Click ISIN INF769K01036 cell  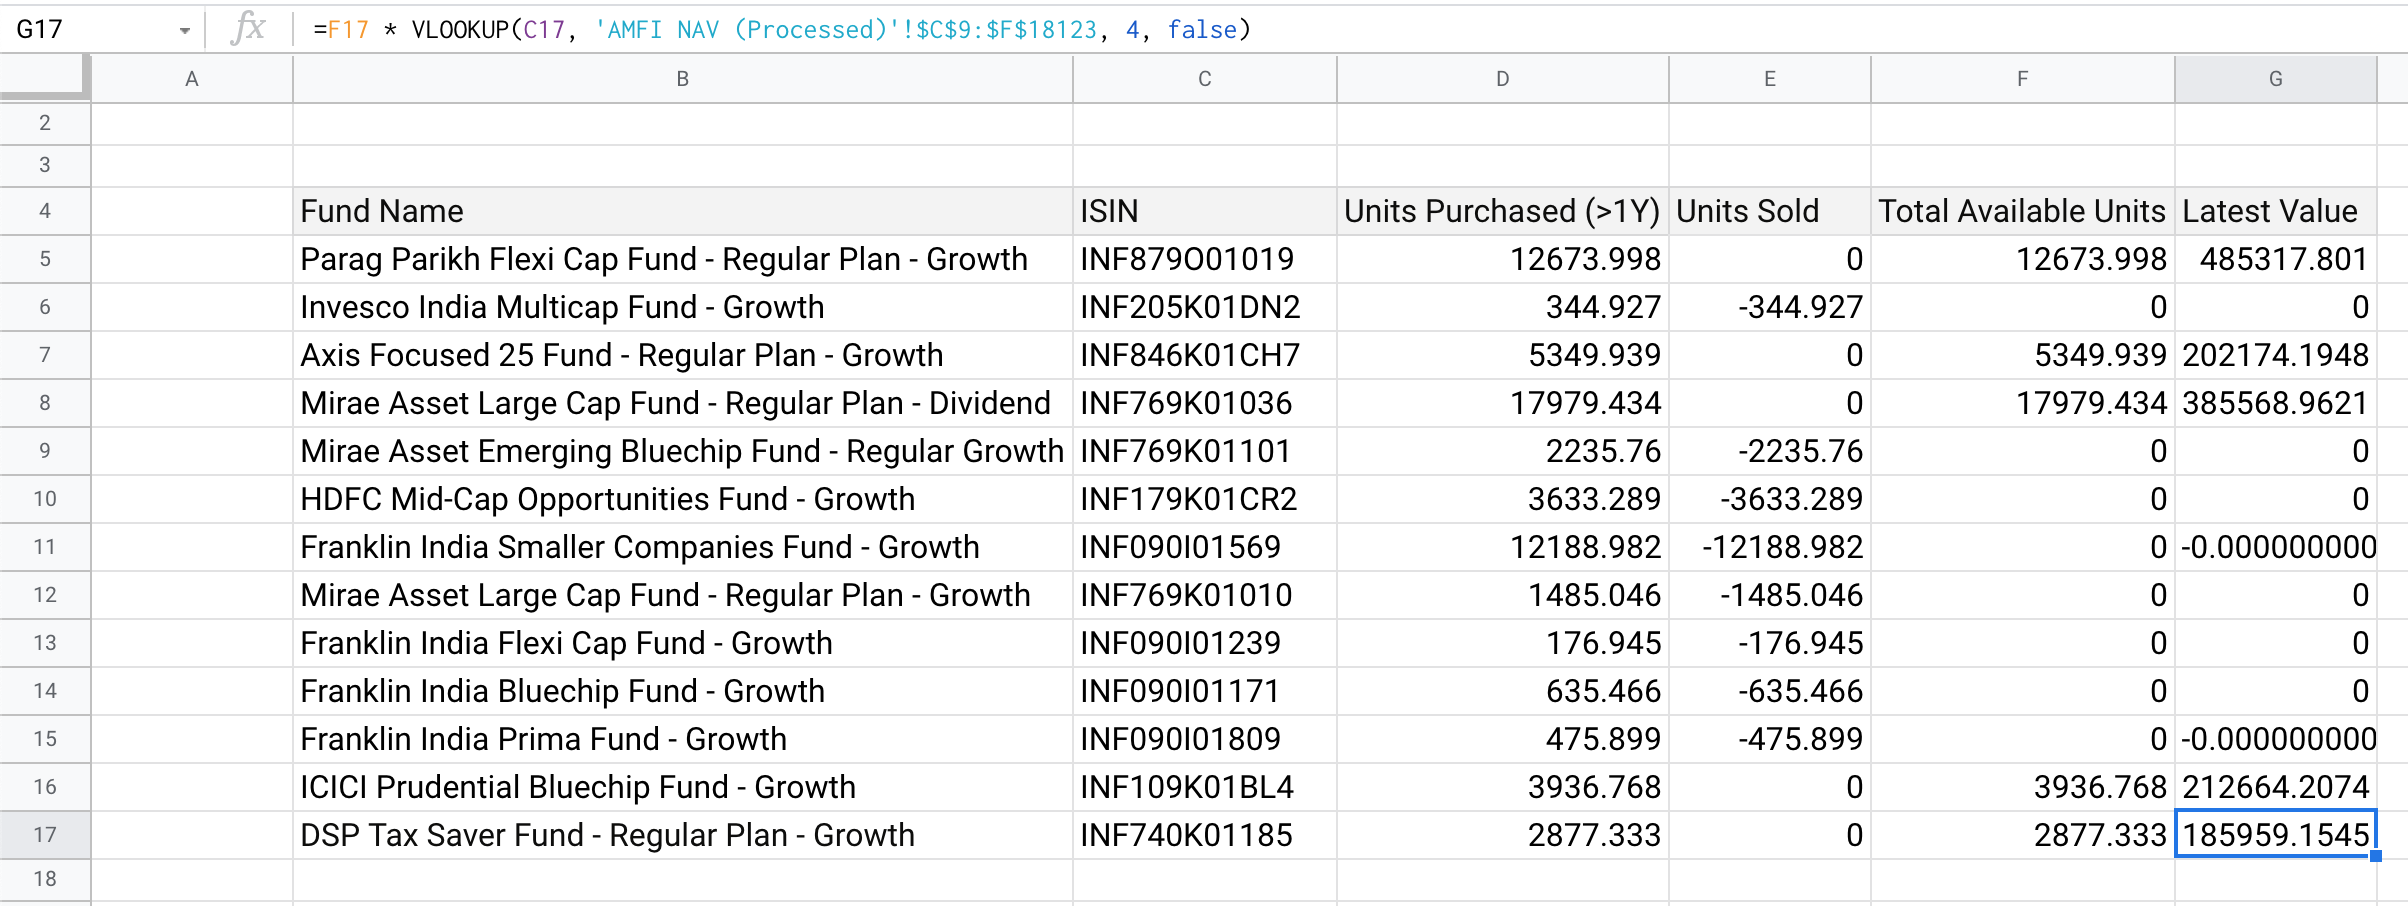1205,403
